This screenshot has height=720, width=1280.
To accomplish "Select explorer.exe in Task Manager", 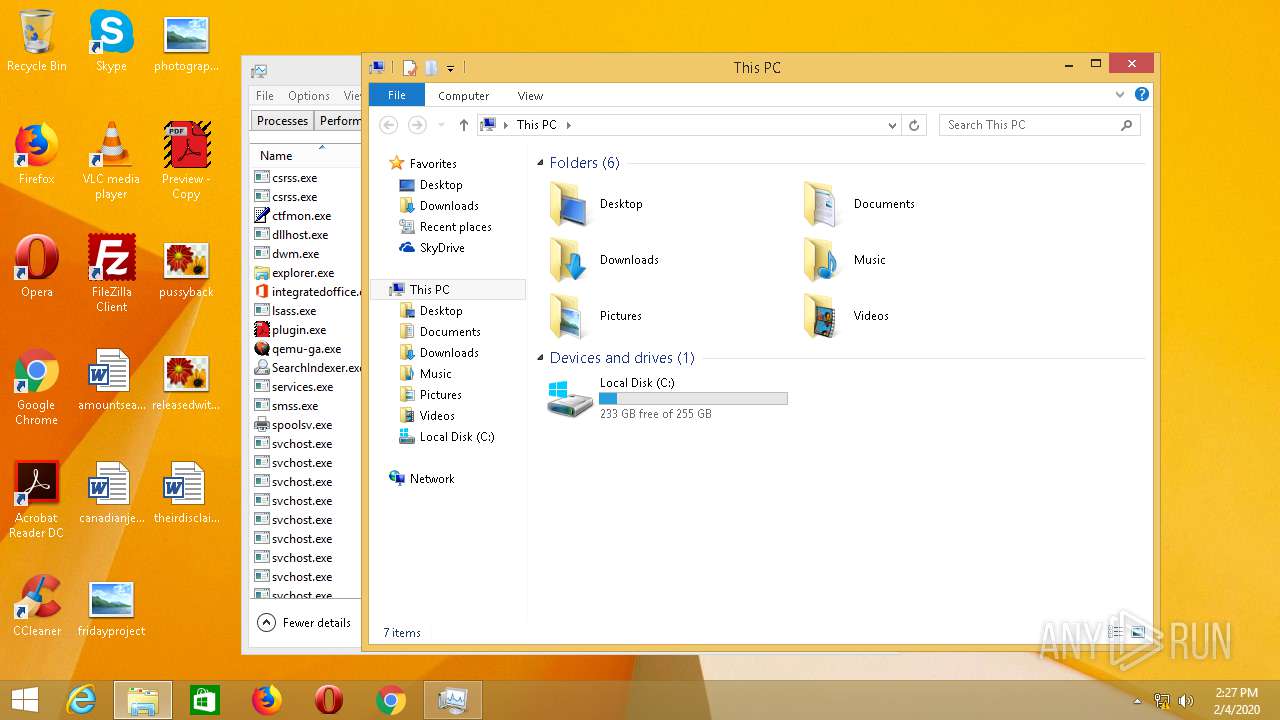I will [x=305, y=273].
